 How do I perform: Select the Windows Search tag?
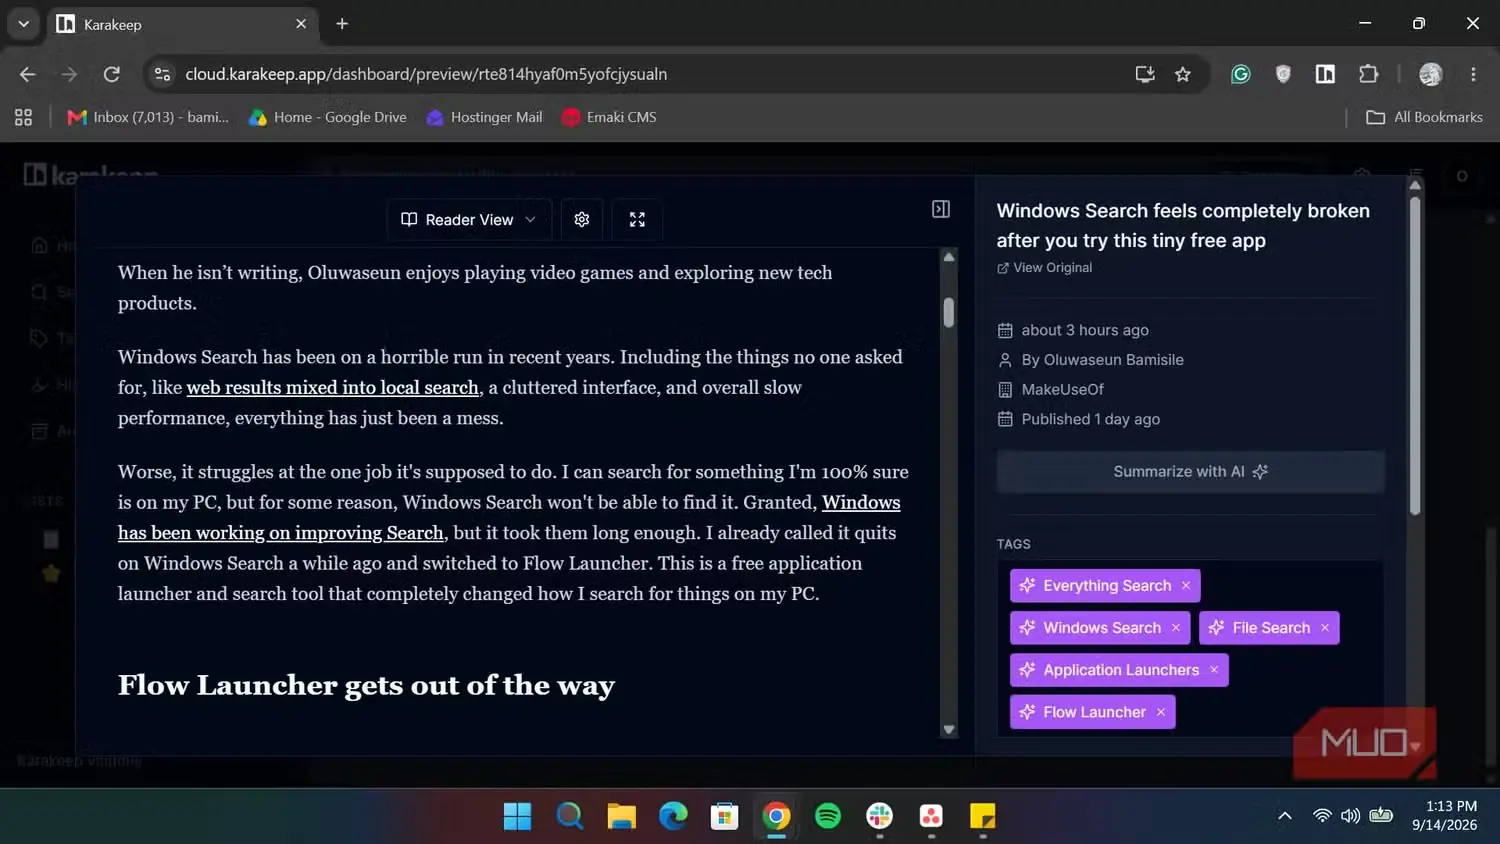1102,628
